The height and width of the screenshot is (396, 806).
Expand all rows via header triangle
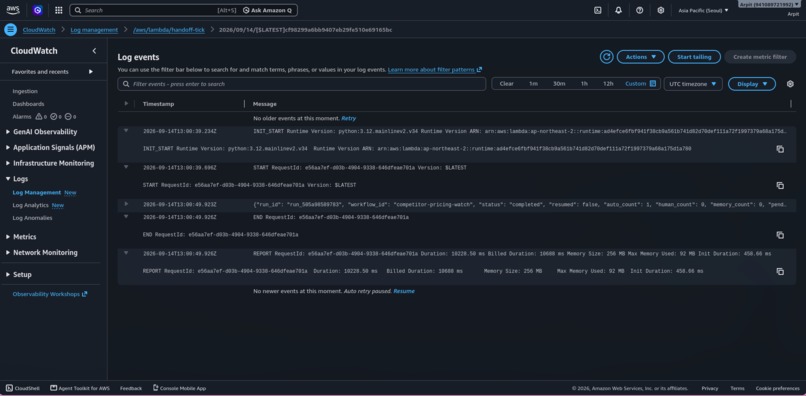[x=126, y=103]
